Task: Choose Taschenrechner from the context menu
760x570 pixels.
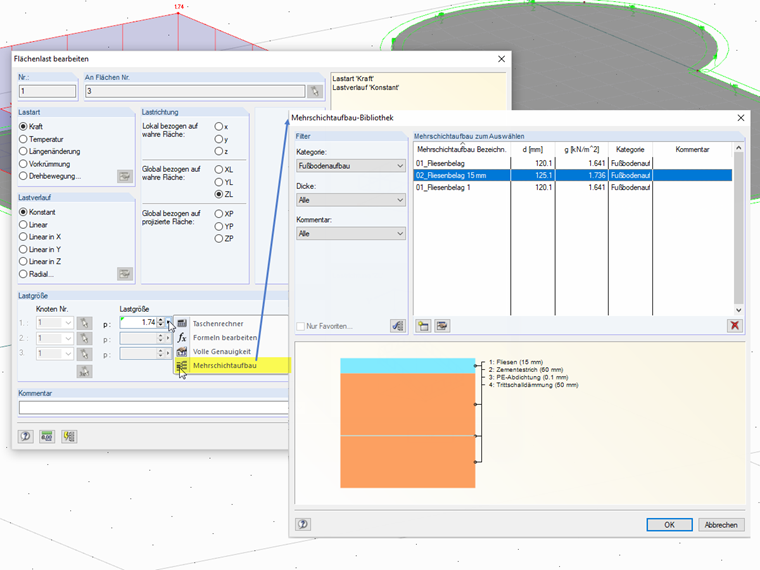Action: coord(218,323)
